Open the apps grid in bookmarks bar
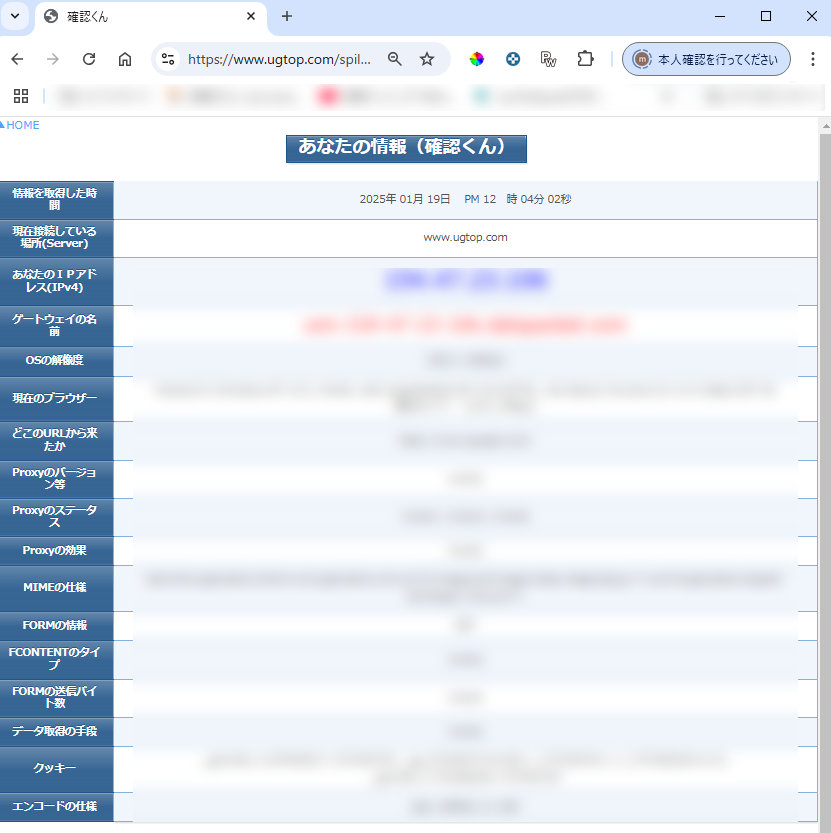Viewport: 831px width, 833px height. click(20, 96)
